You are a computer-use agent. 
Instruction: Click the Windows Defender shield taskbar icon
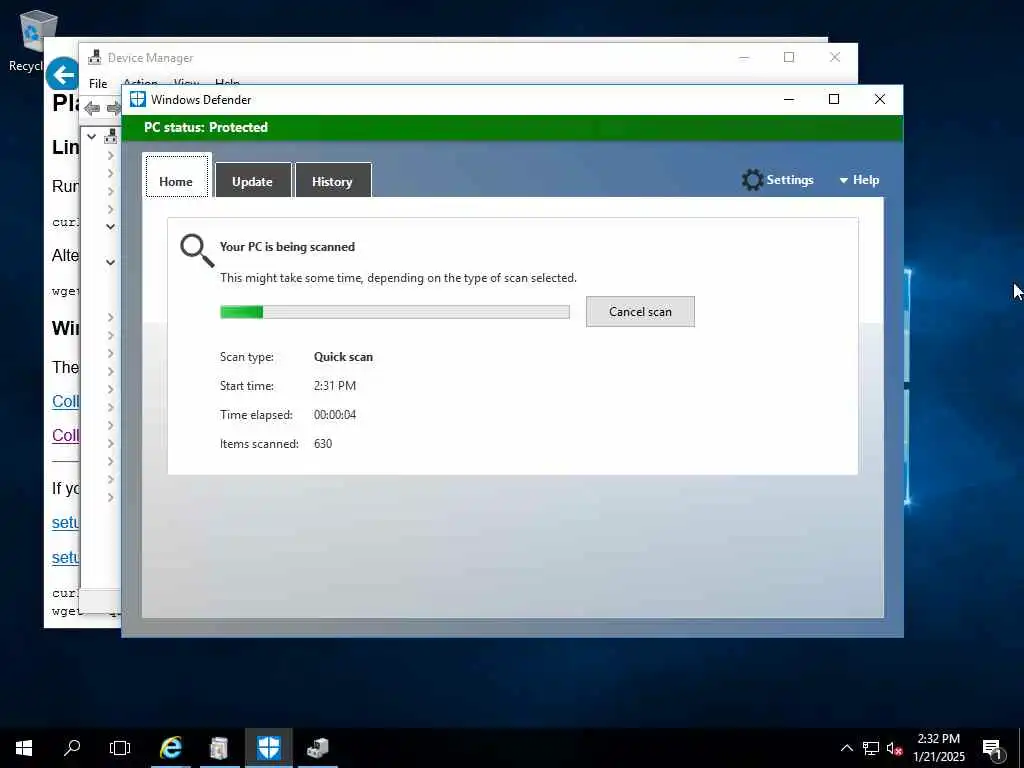point(268,748)
